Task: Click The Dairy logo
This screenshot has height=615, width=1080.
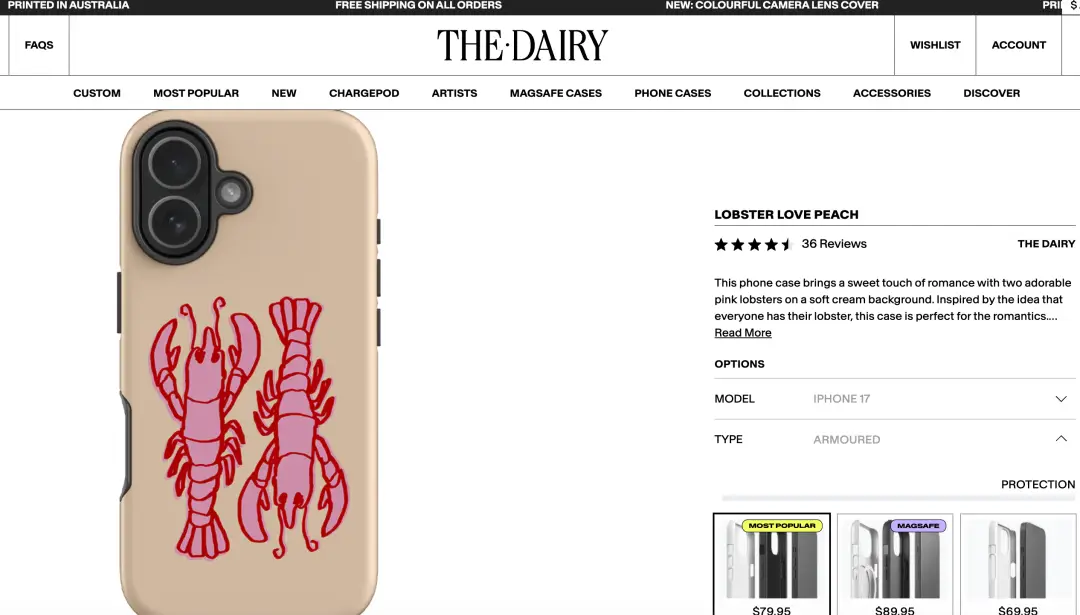Action: [x=523, y=45]
